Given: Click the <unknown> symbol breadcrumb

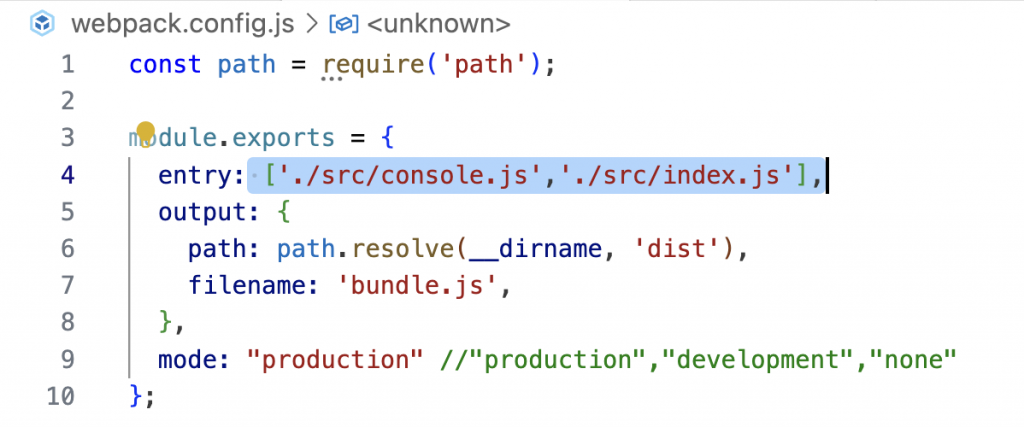Looking at the screenshot, I should (x=438, y=24).
